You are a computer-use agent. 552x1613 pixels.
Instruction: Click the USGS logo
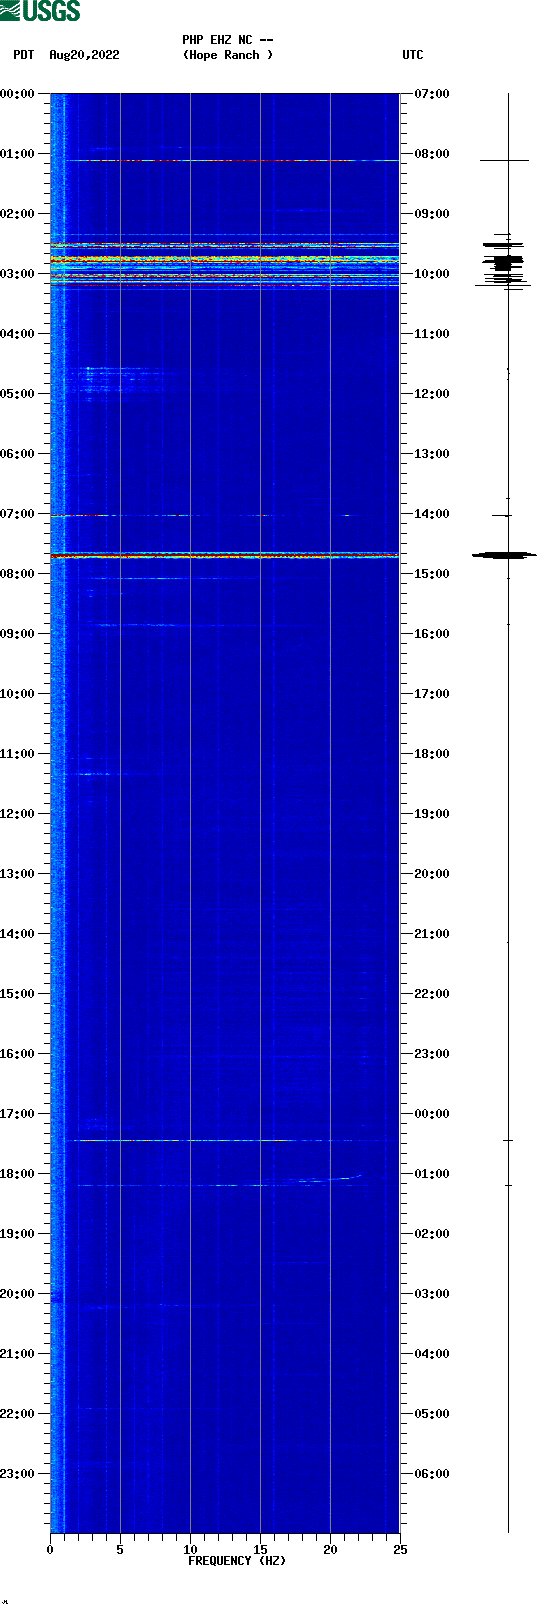pyautogui.click(x=40, y=11)
